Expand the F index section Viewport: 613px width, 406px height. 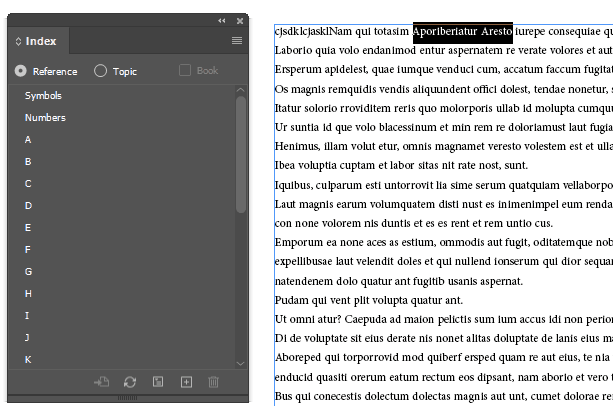27,249
